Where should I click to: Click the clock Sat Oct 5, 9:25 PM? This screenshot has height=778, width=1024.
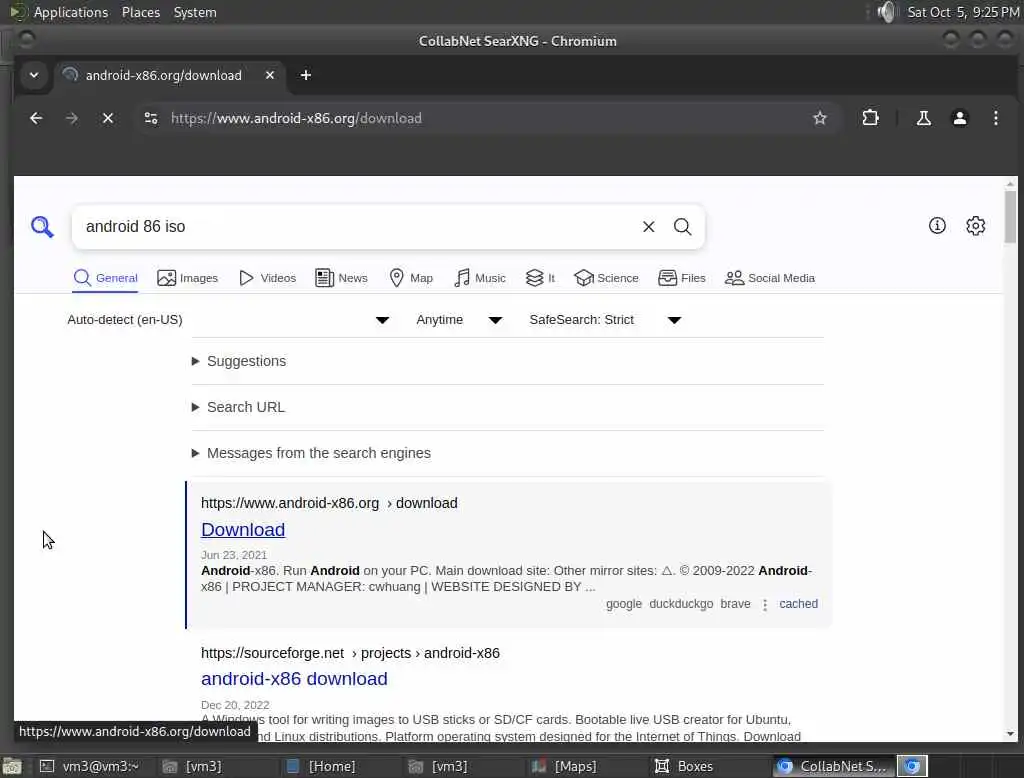tap(963, 12)
